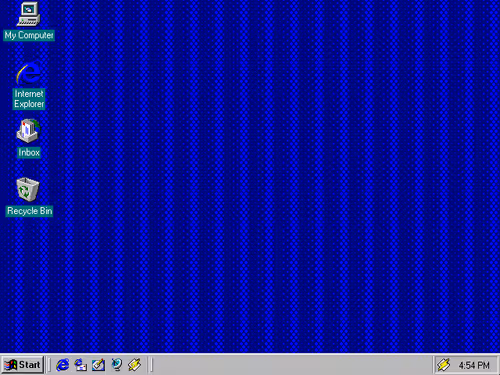The width and height of the screenshot is (500, 375).
Task: Click the 4:54 PM taskbar clock
Action: [474, 365]
